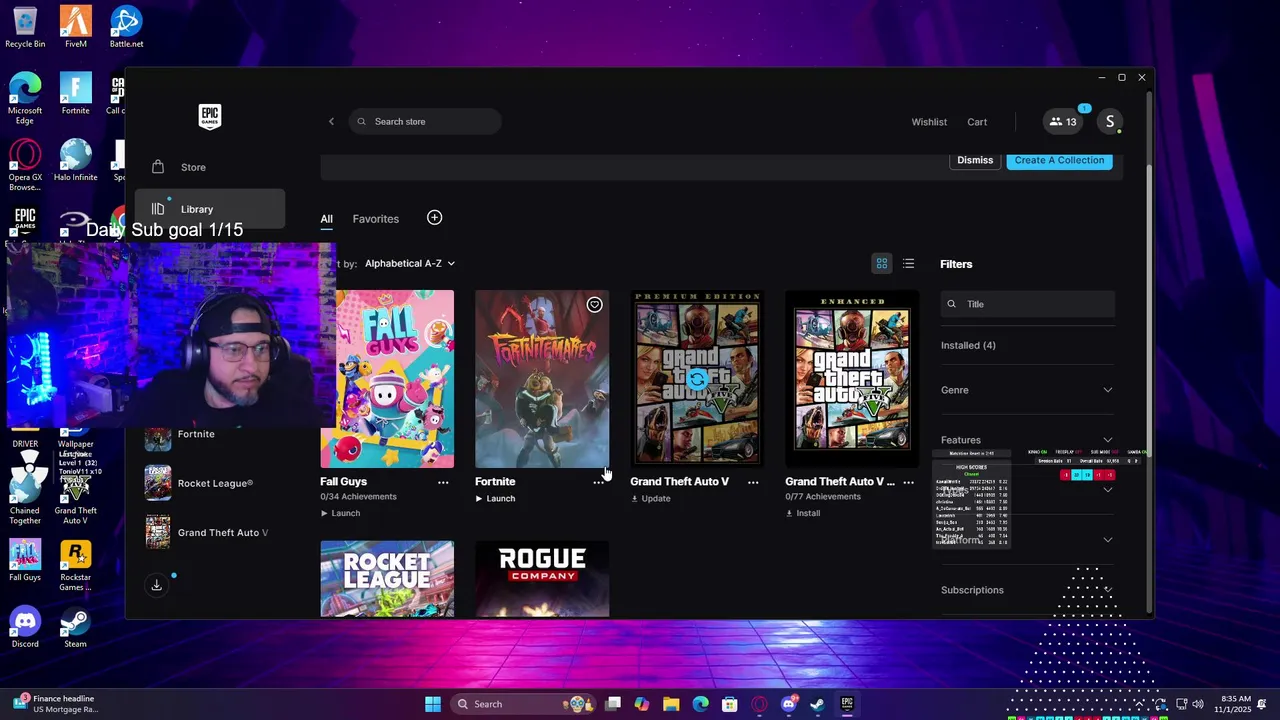Open the Recycle Bin desktop icon
This screenshot has height=720, width=1280.
[x=25, y=27]
